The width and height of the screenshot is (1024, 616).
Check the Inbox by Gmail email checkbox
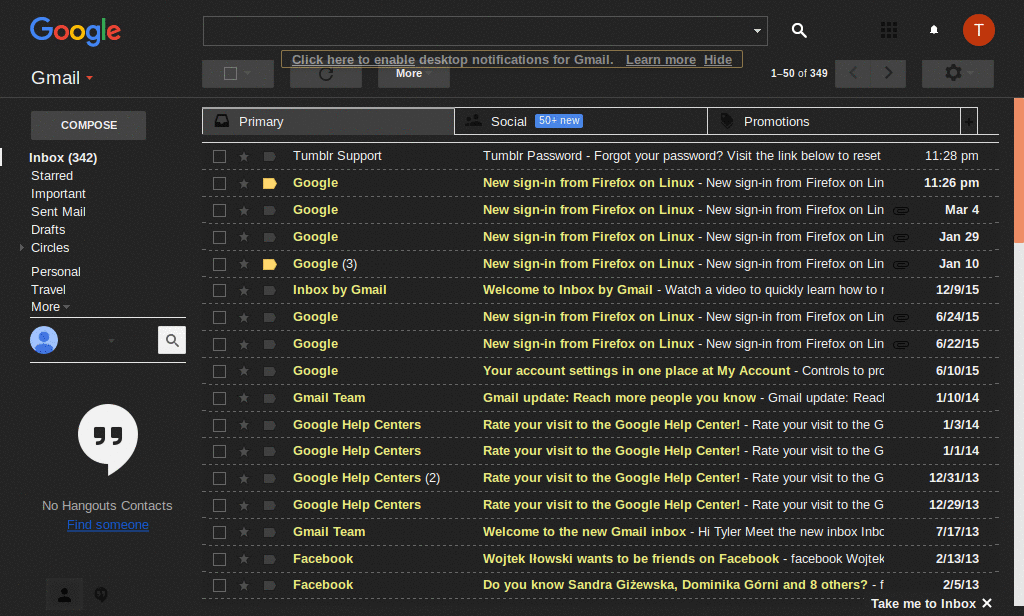tap(219, 290)
